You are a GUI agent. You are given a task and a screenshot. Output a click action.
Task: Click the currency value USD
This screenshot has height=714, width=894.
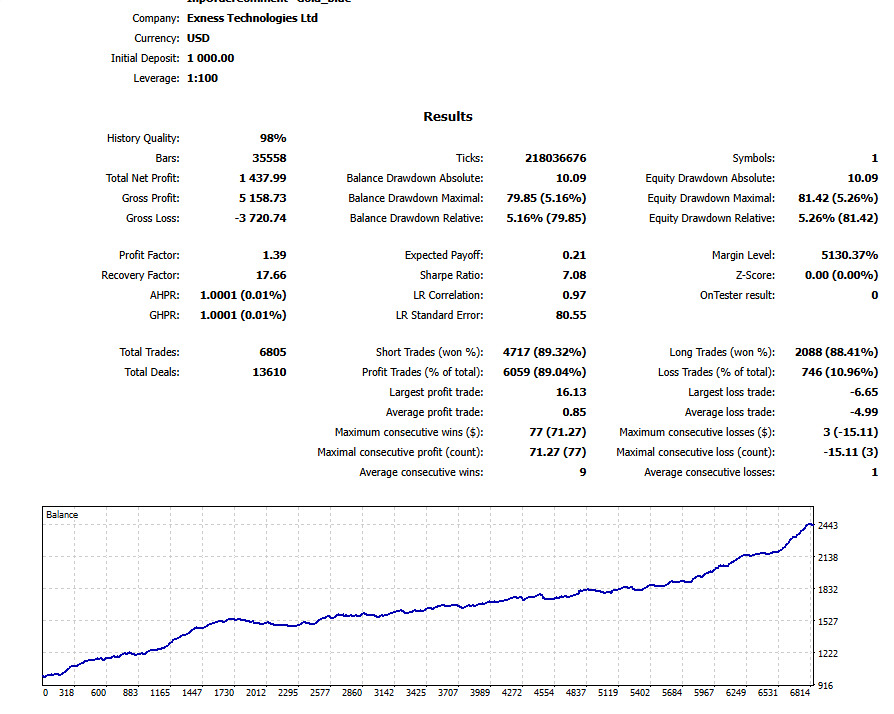pyautogui.click(x=198, y=38)
